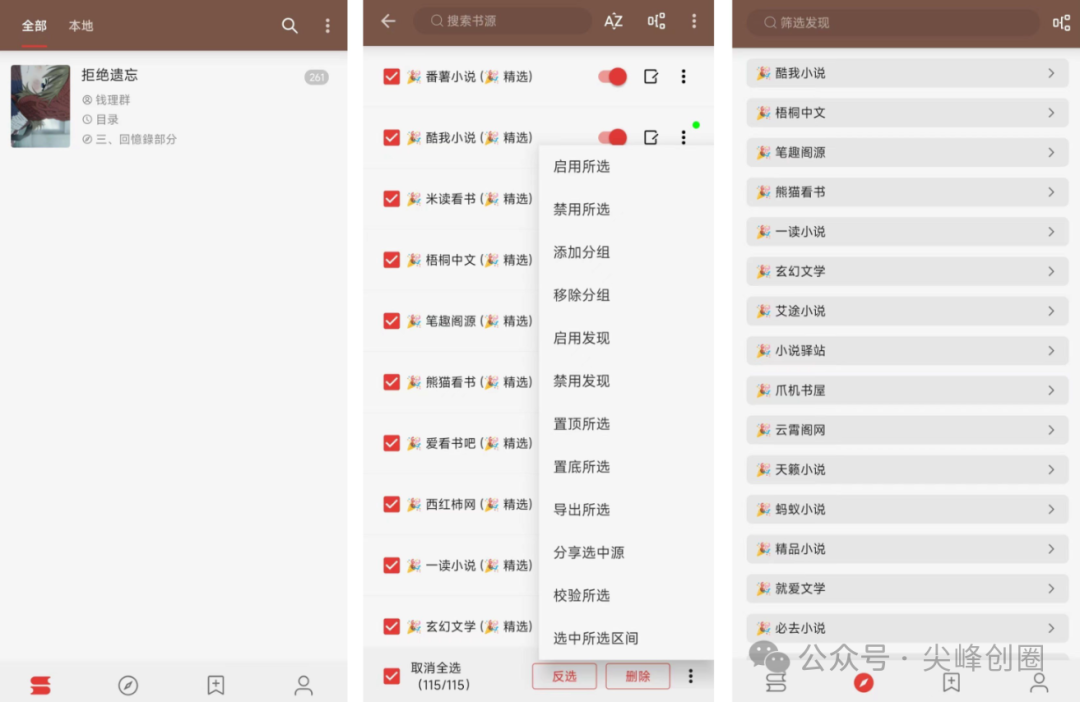
Task: Tap the bookshelf tab icon in left screen
Action: [x=41, y=685]
